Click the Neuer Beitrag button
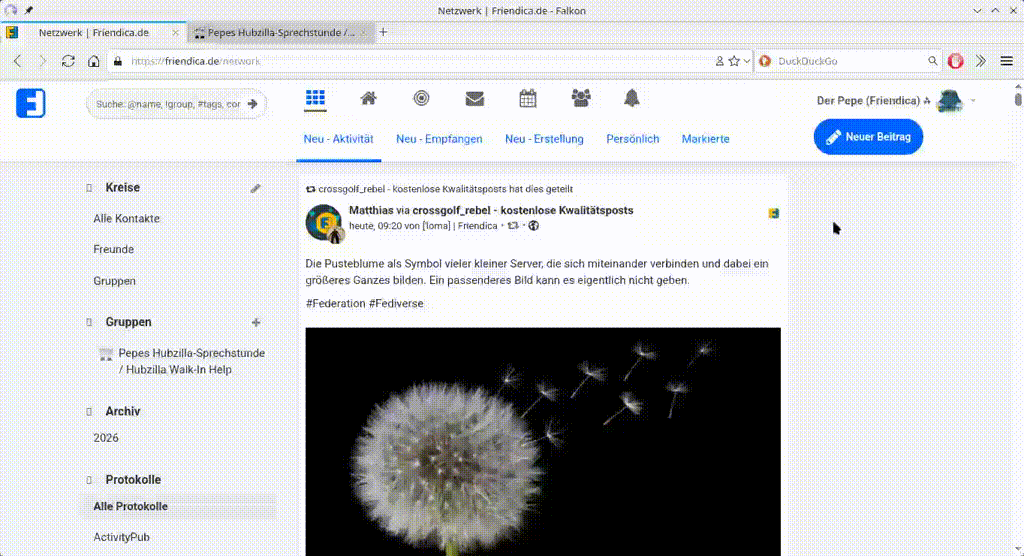Viewport: 1024px width, 556px height. click(x=868, y=137)
